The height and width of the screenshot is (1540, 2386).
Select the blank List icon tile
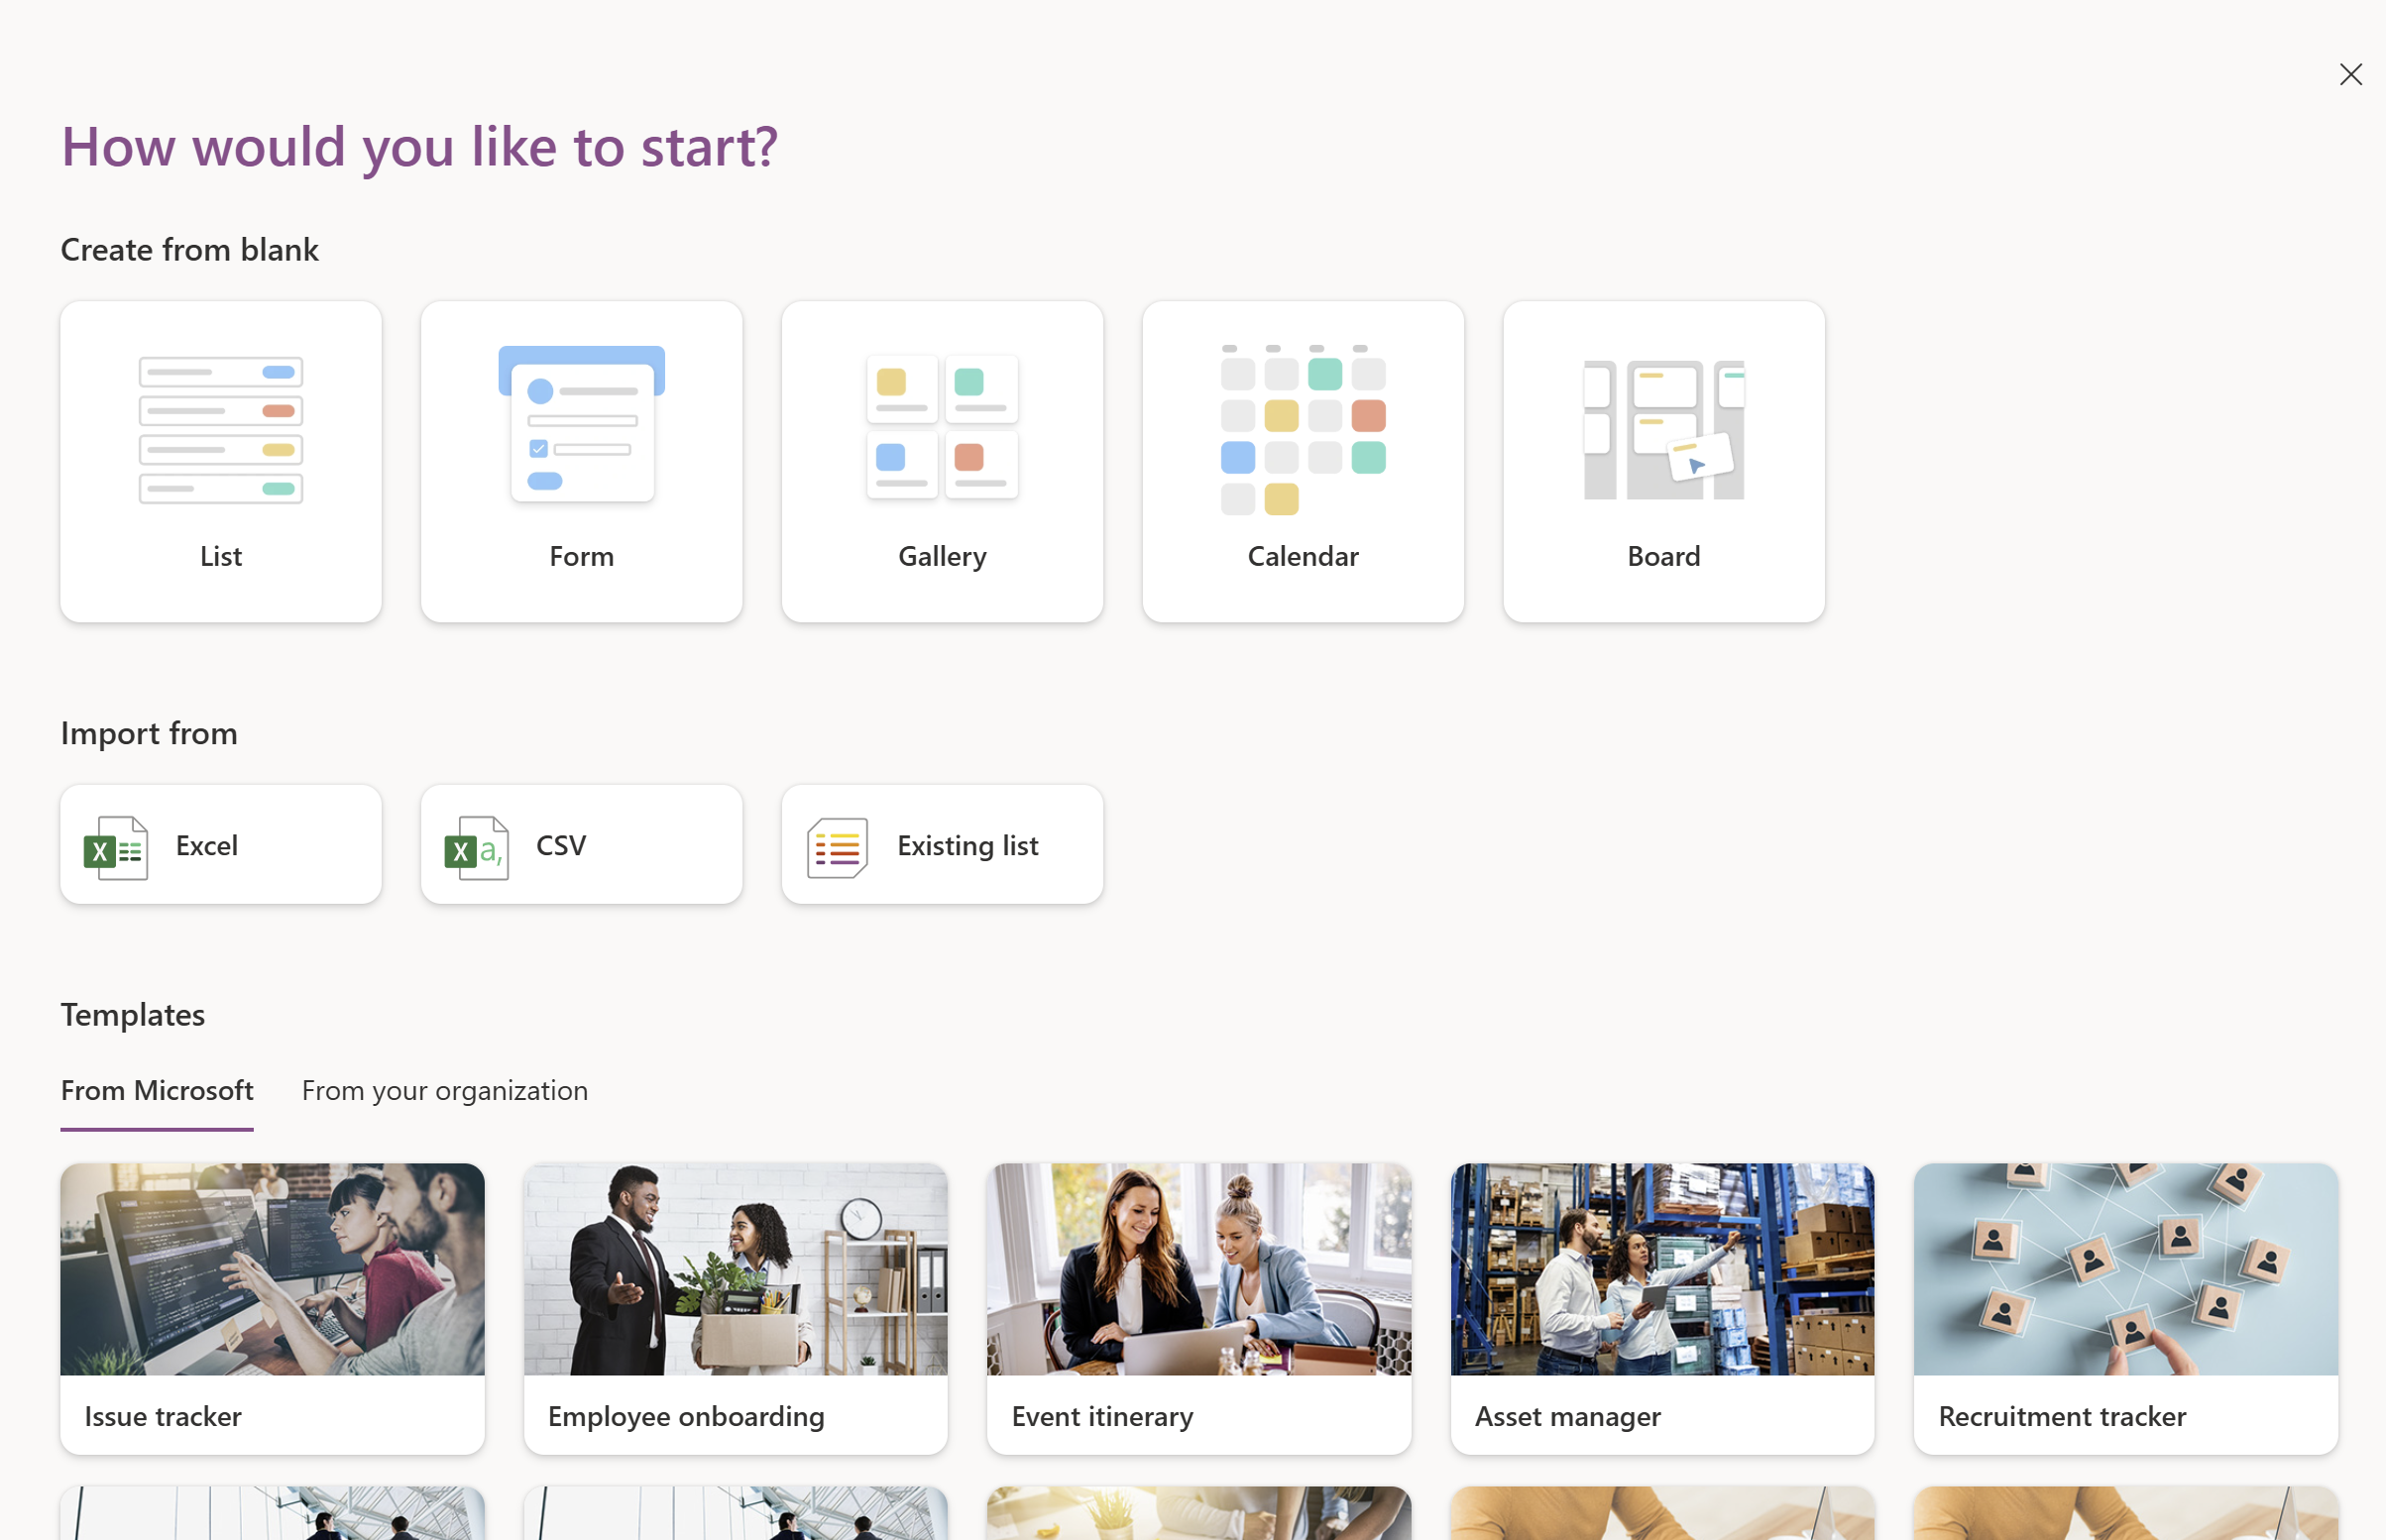click(x=220, y=460)
